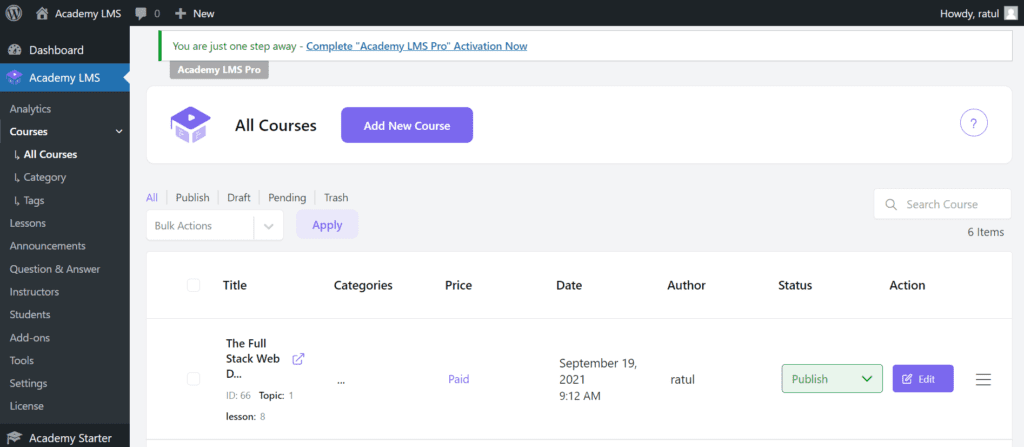Click the Author column header
This screenshot has height=447, width=1024.
coord(686,286)
